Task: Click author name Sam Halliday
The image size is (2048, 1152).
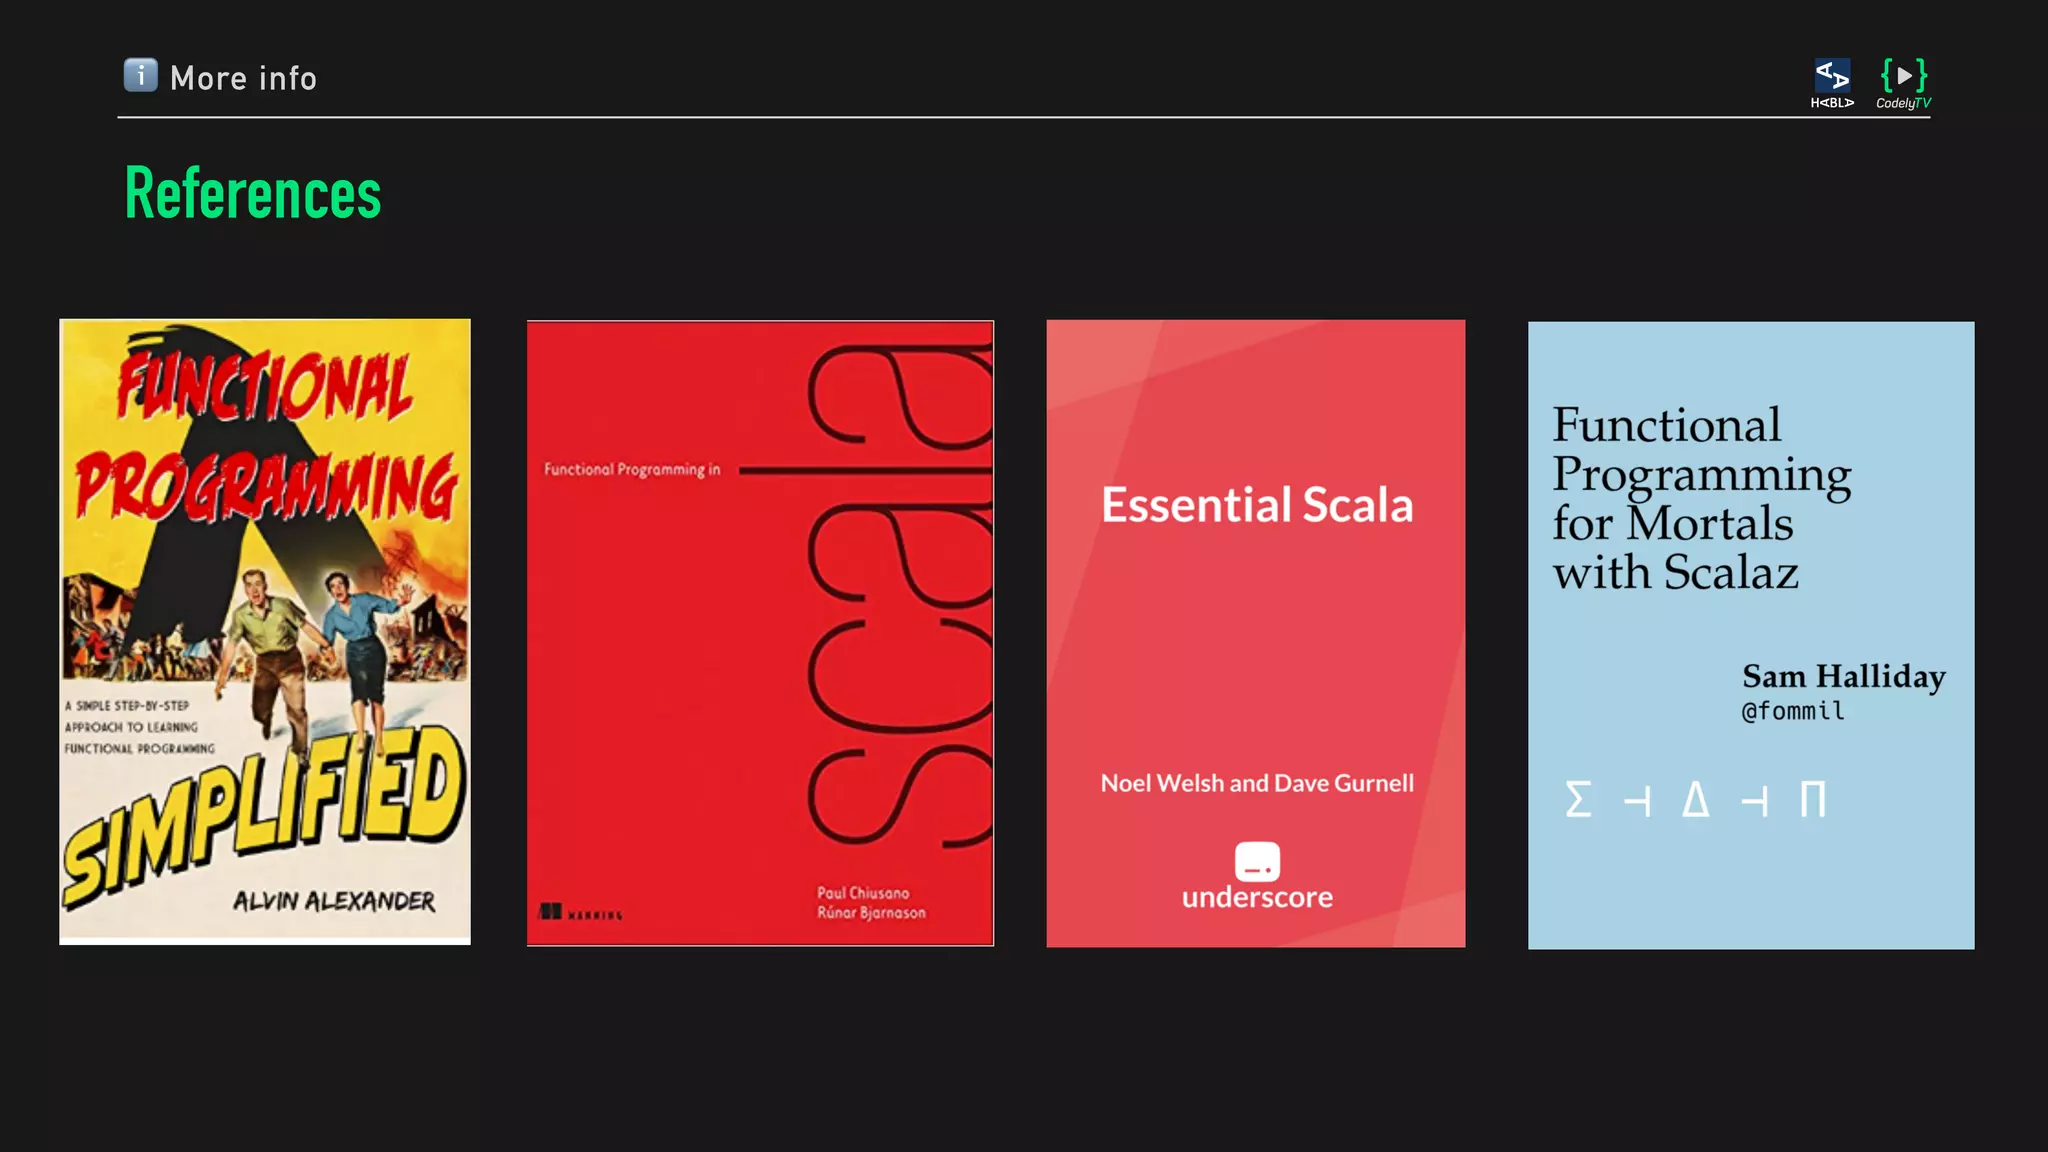Action: (x=1843, y=676)
